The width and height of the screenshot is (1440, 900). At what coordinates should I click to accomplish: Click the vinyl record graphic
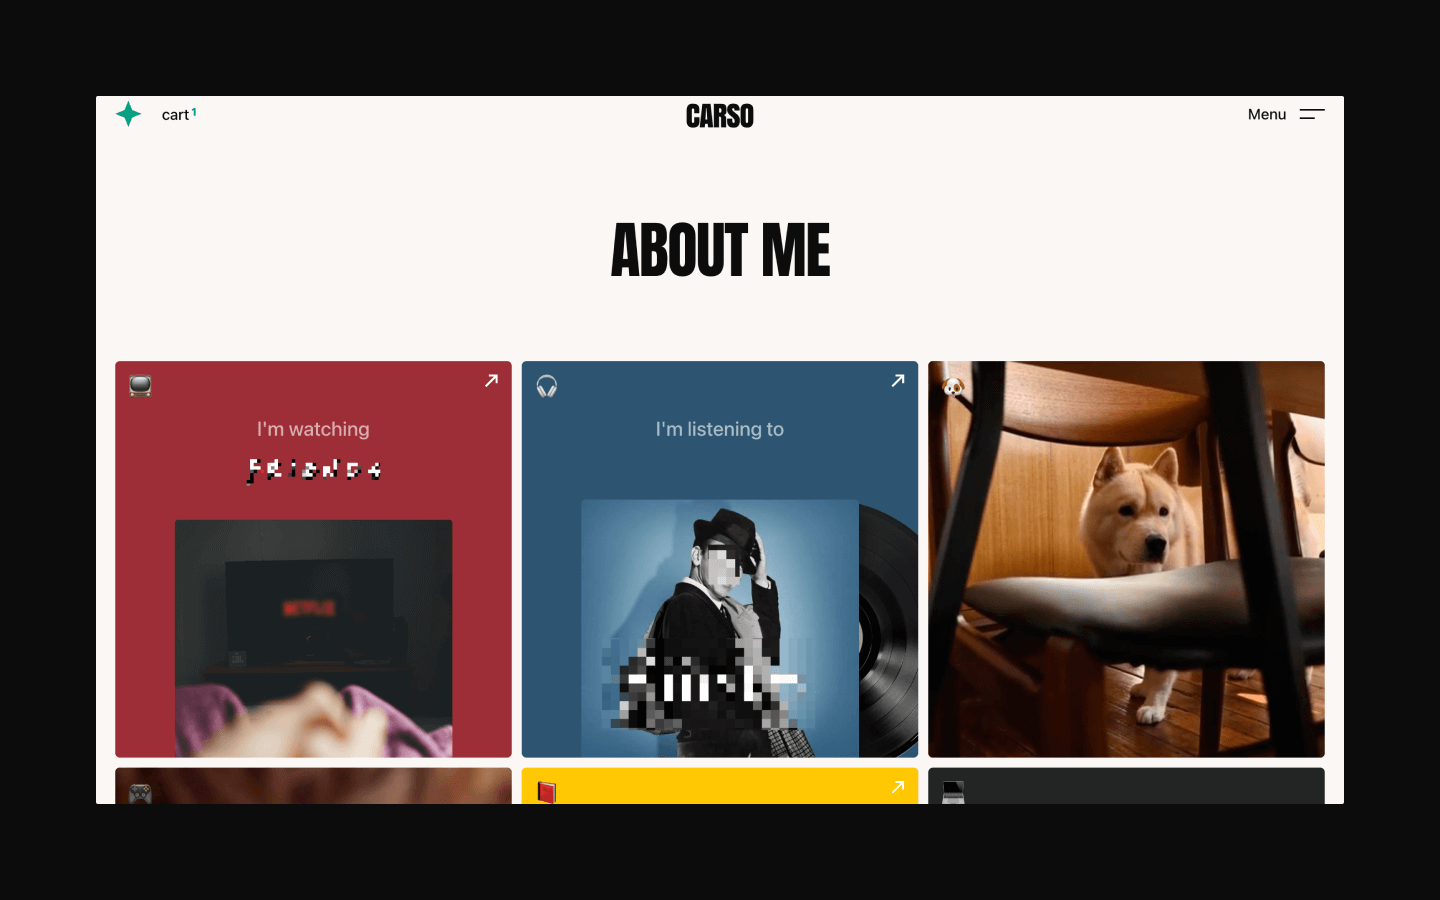[x=888, y=630]
